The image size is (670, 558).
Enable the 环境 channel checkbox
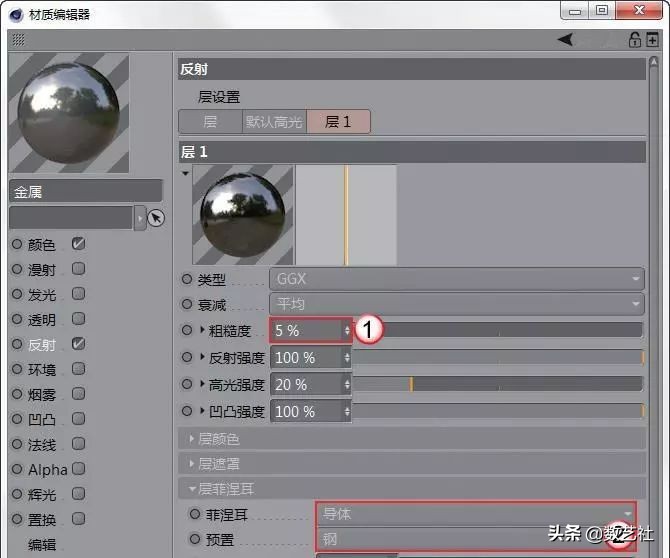point(79,369)
